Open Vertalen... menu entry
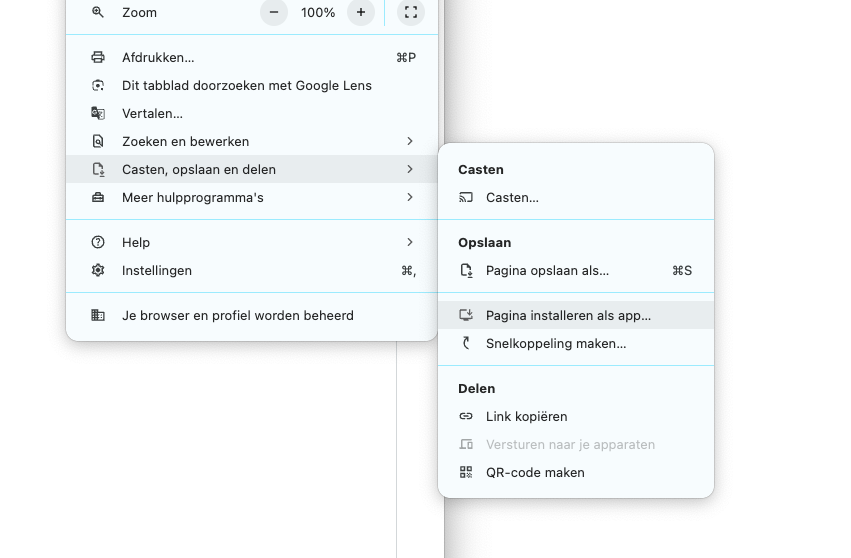This screenshot has height=558, width=851. coord(252,113)
